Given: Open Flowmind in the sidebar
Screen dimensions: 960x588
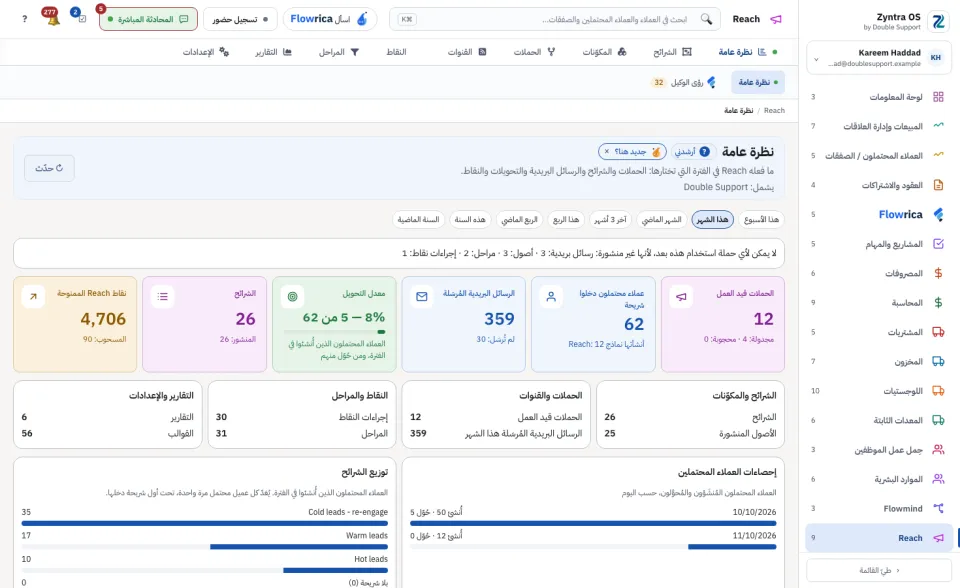Looking at the screenshot, I should pos(877,508).
